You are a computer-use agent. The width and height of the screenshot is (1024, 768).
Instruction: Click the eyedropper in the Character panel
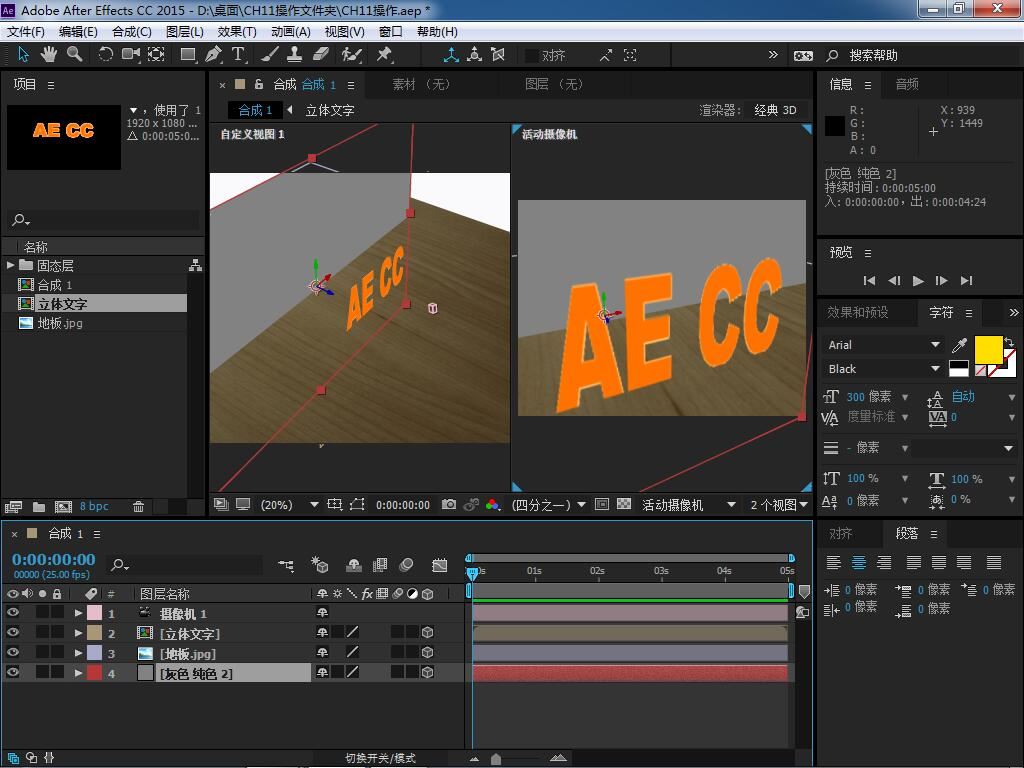pos(959,345)
